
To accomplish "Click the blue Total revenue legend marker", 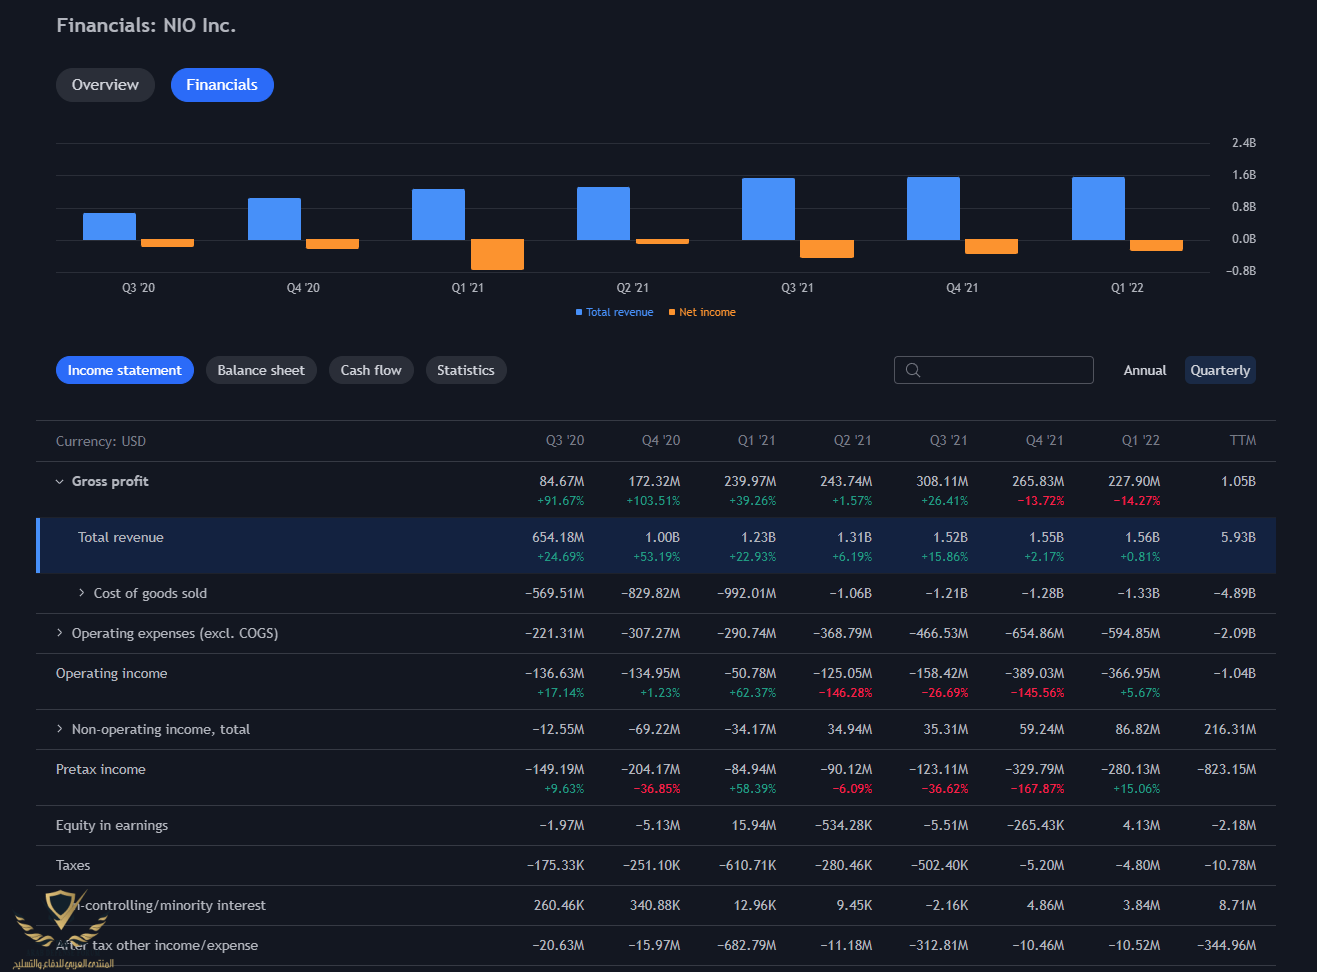I will [579, 313].
